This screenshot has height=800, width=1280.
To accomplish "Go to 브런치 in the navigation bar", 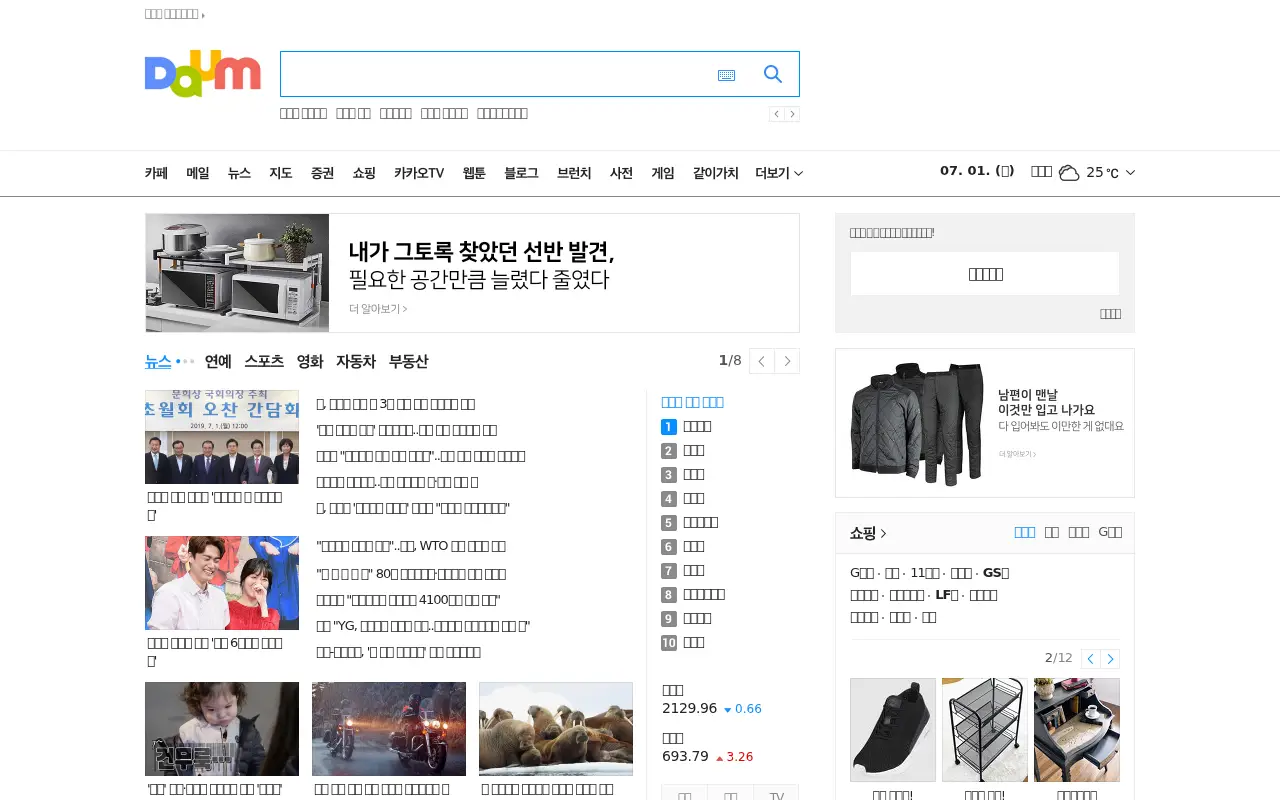I will [574, 173].
